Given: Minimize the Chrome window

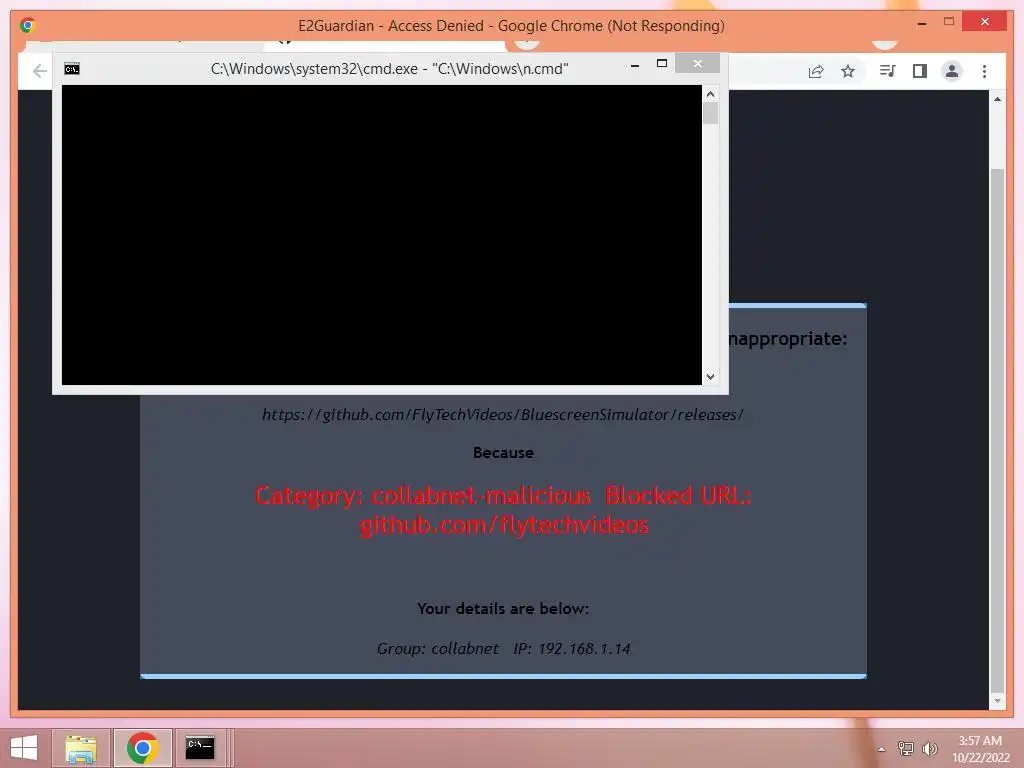Looking at the screenshot, I should pos(921,24).
